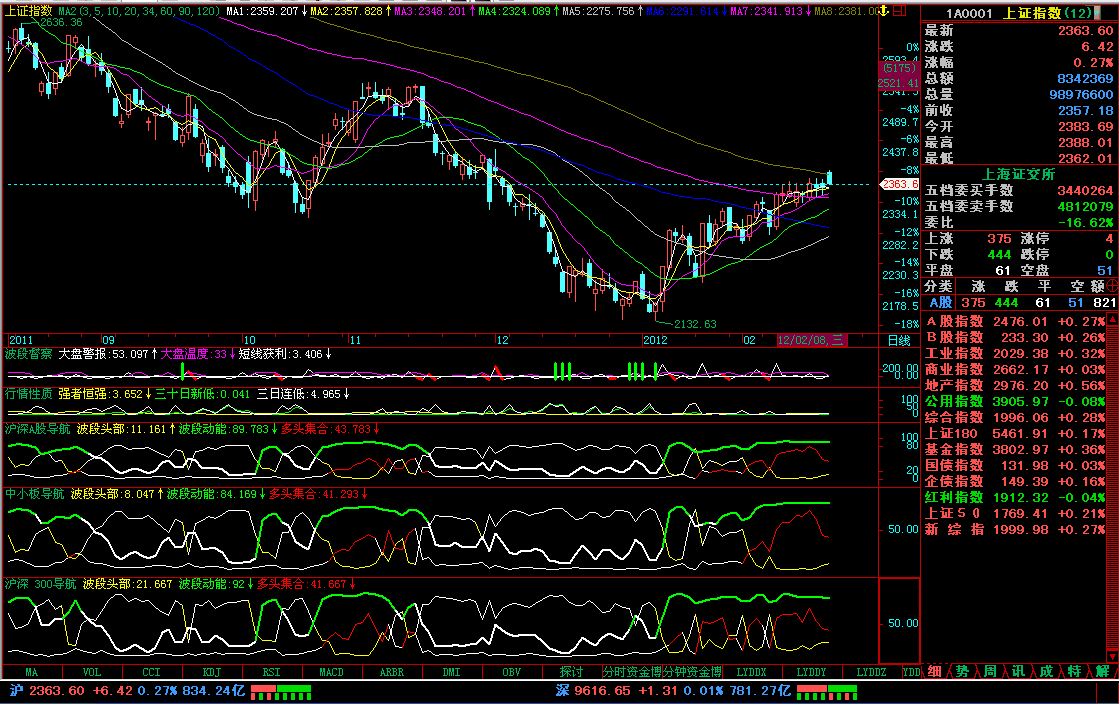Select the A股指数 row

[x=1014, y=321]
